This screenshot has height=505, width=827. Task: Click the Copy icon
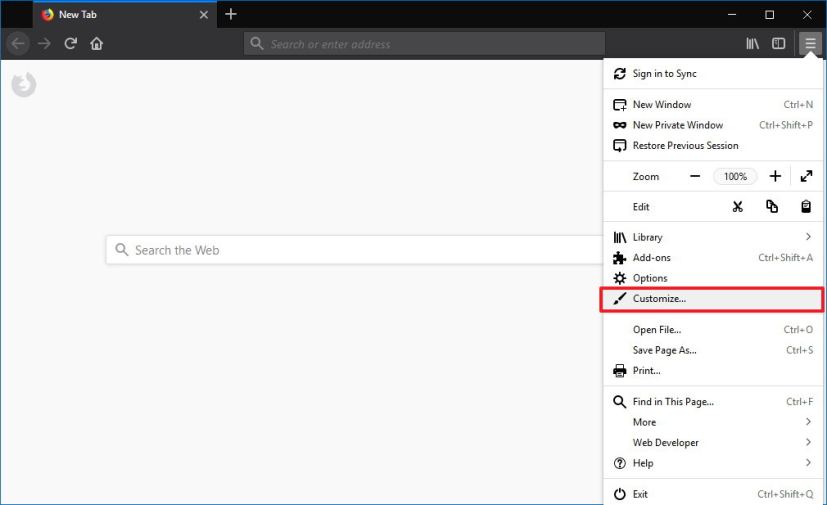point(772,207)
